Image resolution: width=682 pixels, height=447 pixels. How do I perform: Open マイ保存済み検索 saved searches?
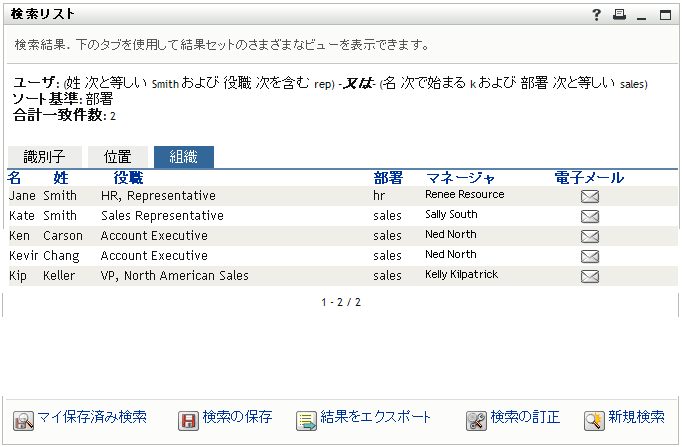[80, 418]
